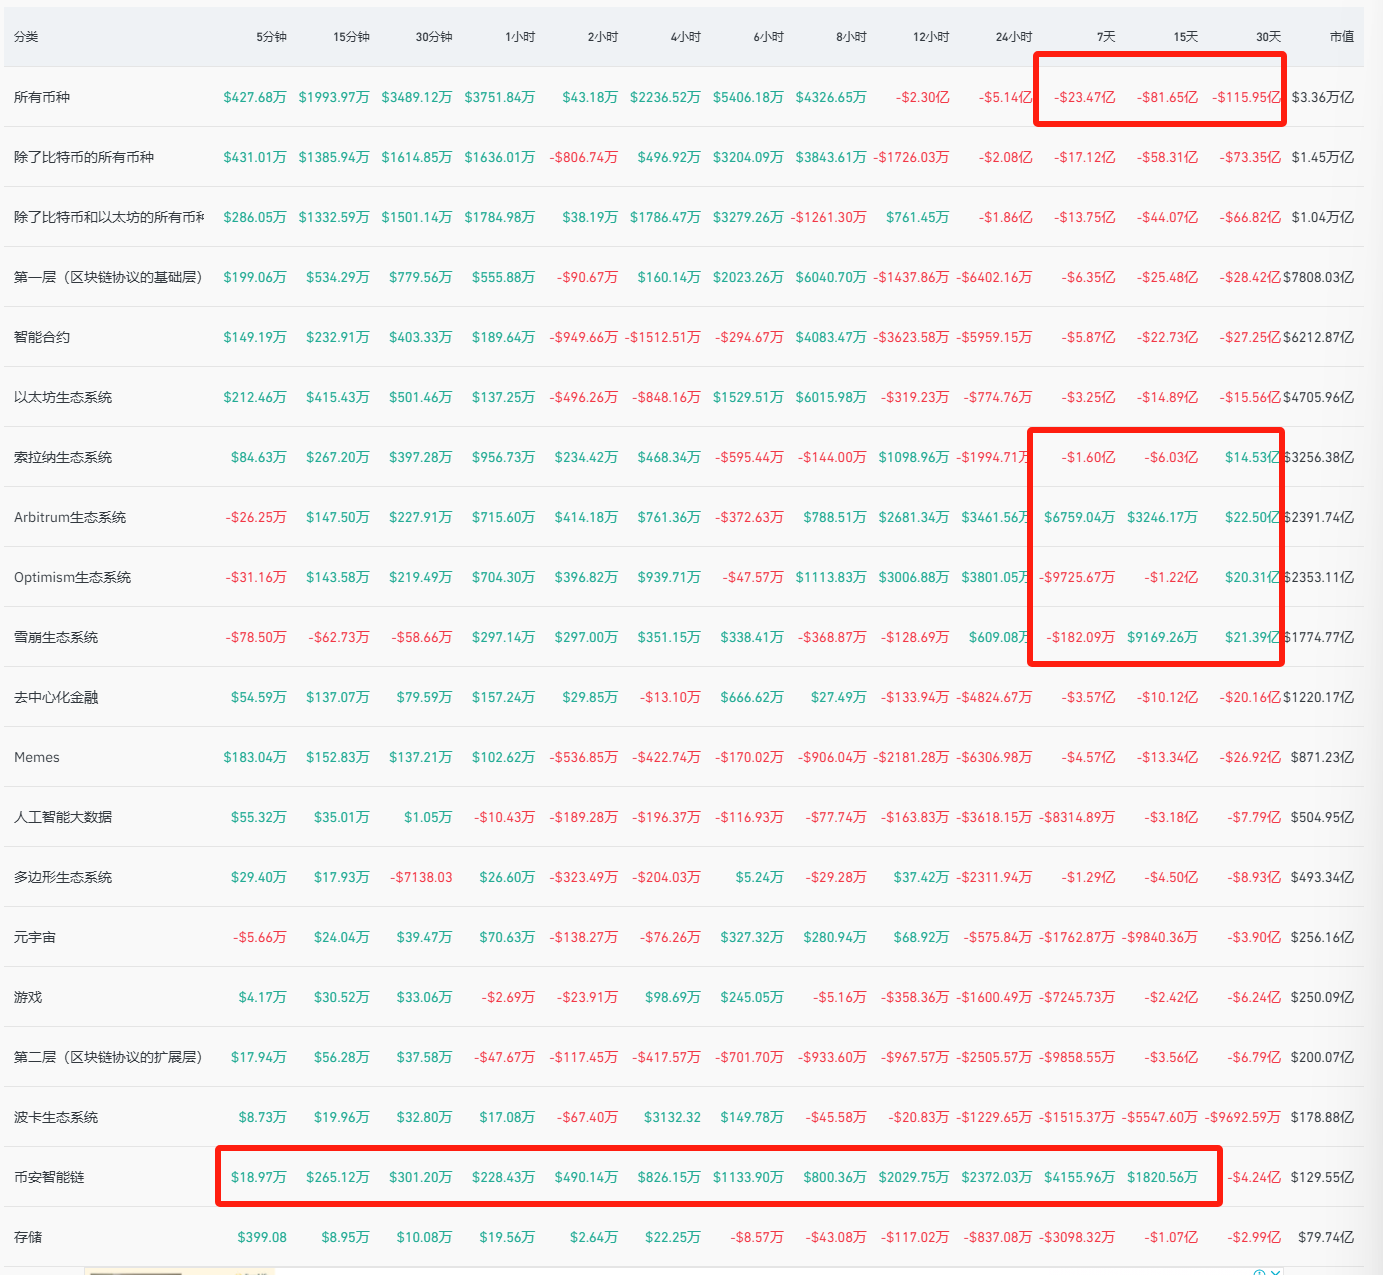This screenshot has height=1275, width=1383.
Task: Select the $6759.04万 cell in Arbitrum row
Action: tap(1079, 517)
